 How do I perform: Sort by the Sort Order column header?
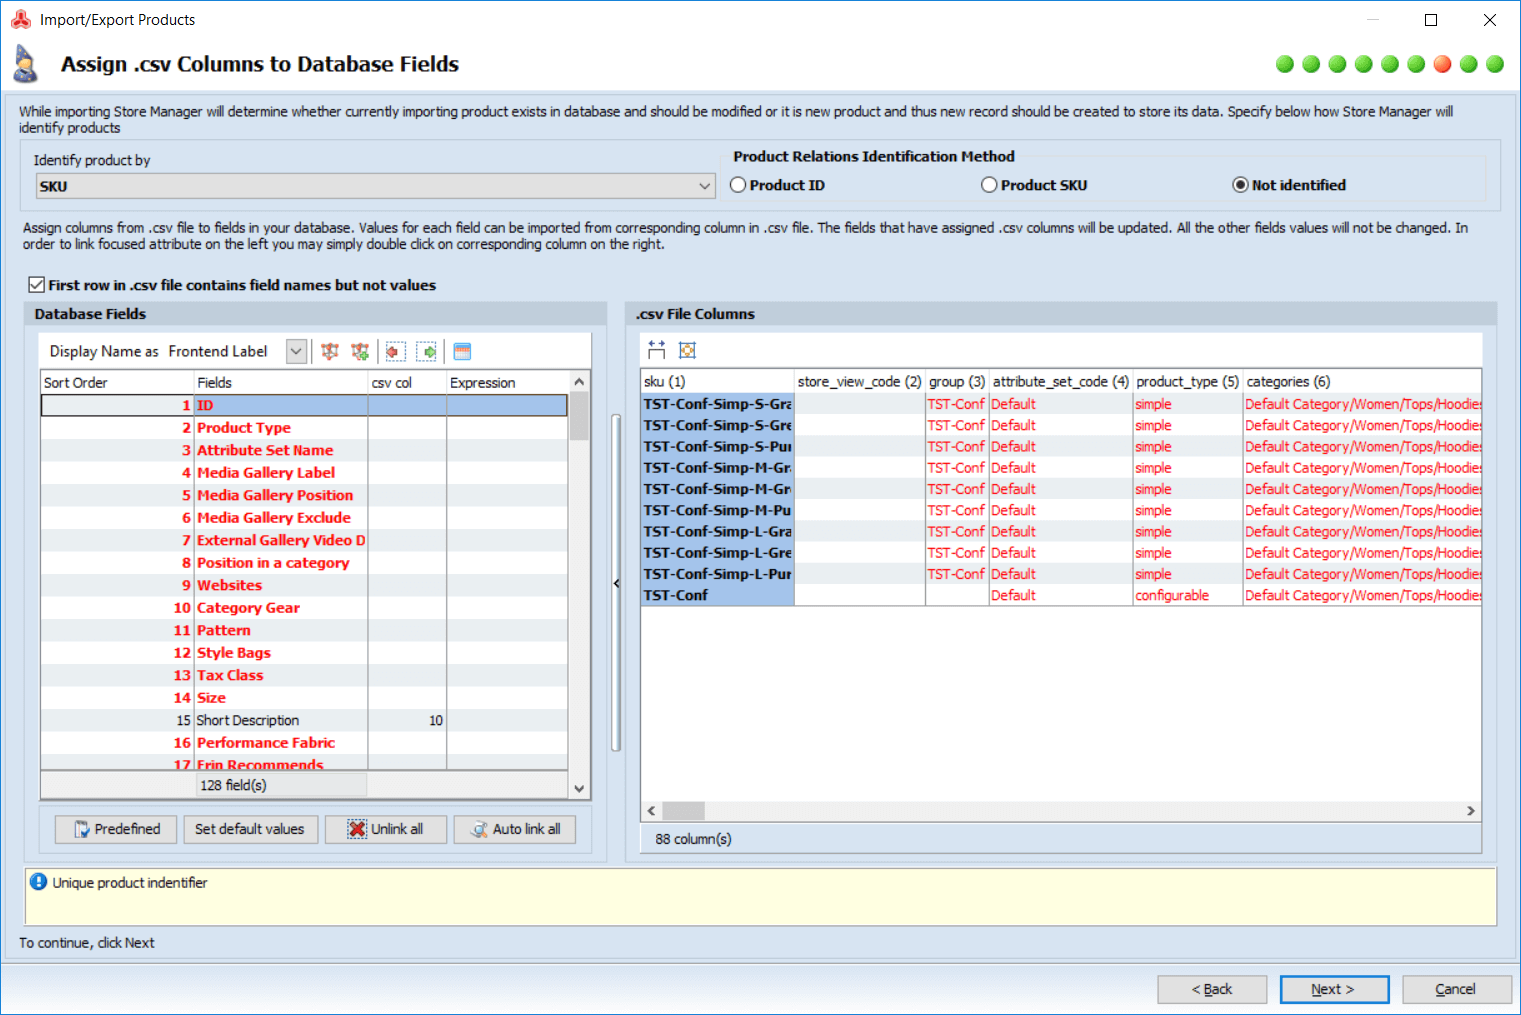point(117,382)
